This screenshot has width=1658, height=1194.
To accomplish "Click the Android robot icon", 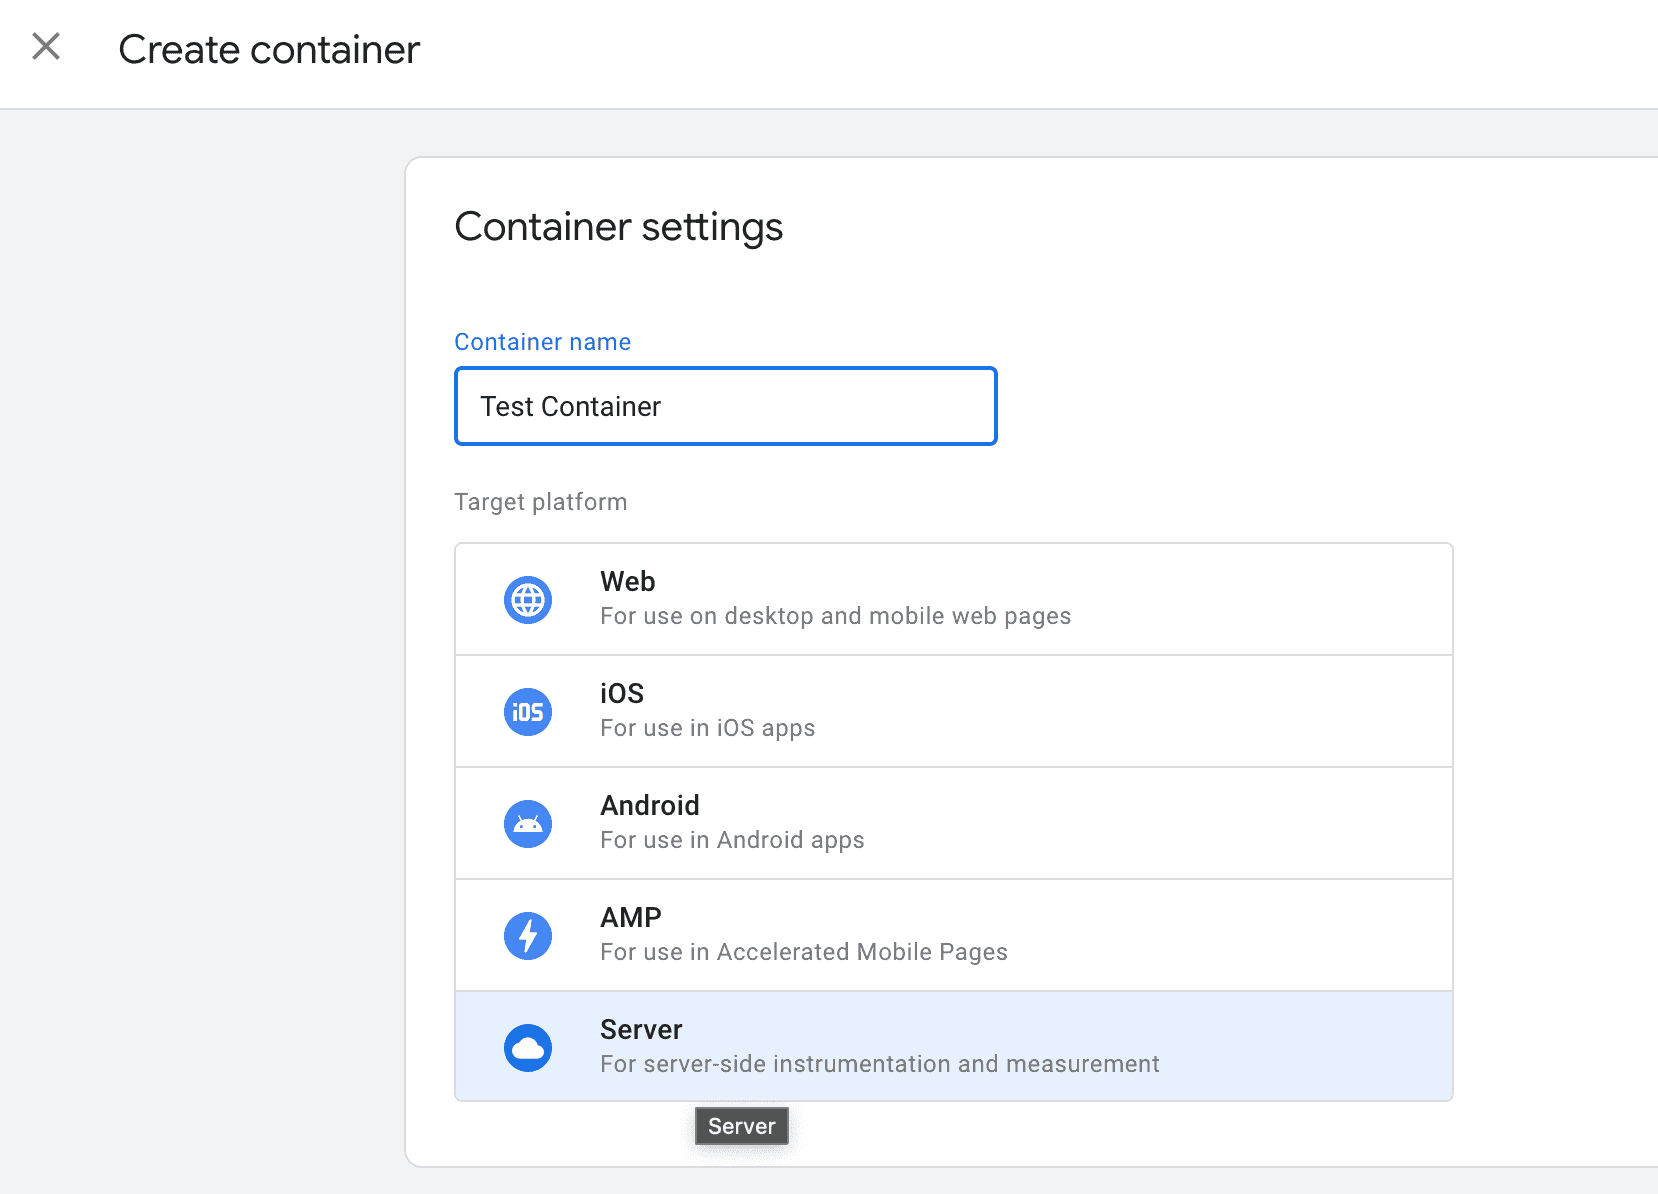I will [528, 824].
